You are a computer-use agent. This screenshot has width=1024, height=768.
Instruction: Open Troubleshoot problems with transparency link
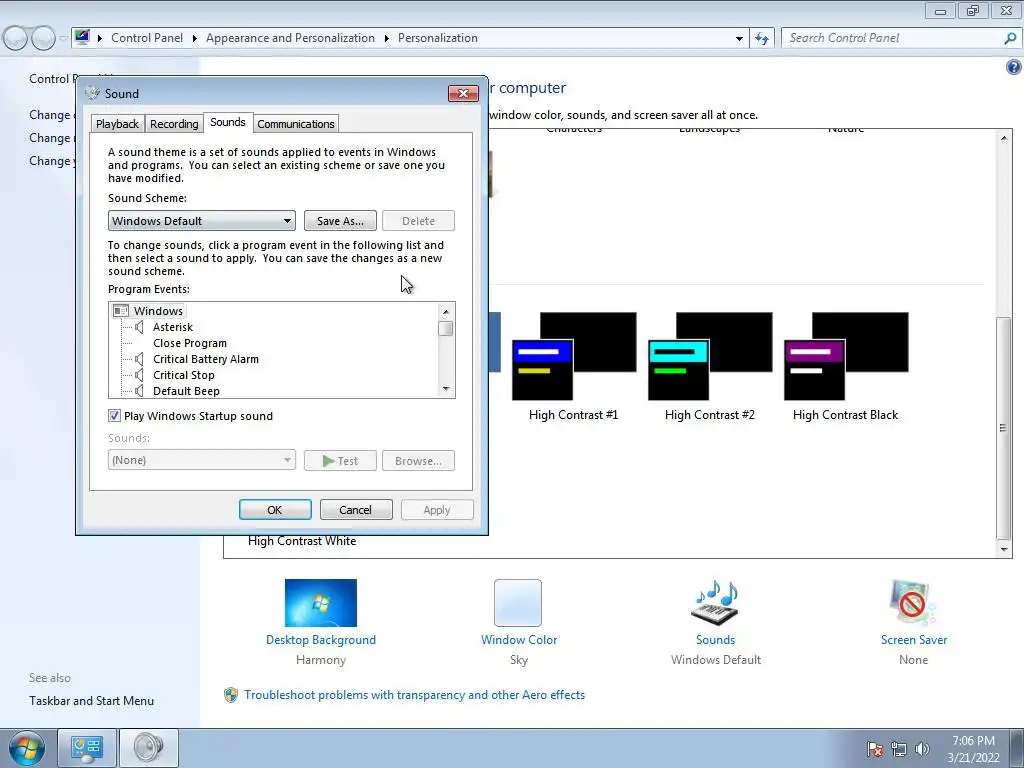(415, 695)
